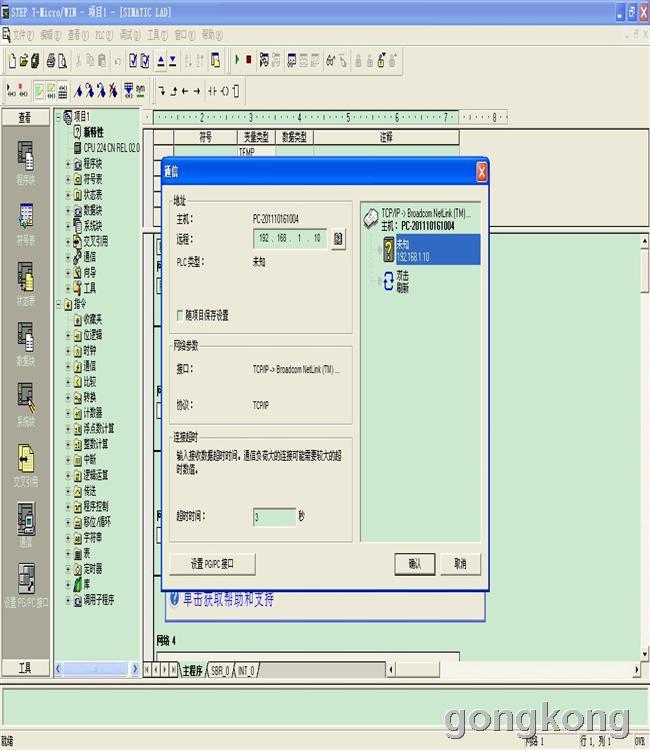This screenshot has width=650, height=750.
Task: Open Cross Reference from the view sidebar
Action: (25, 465)
